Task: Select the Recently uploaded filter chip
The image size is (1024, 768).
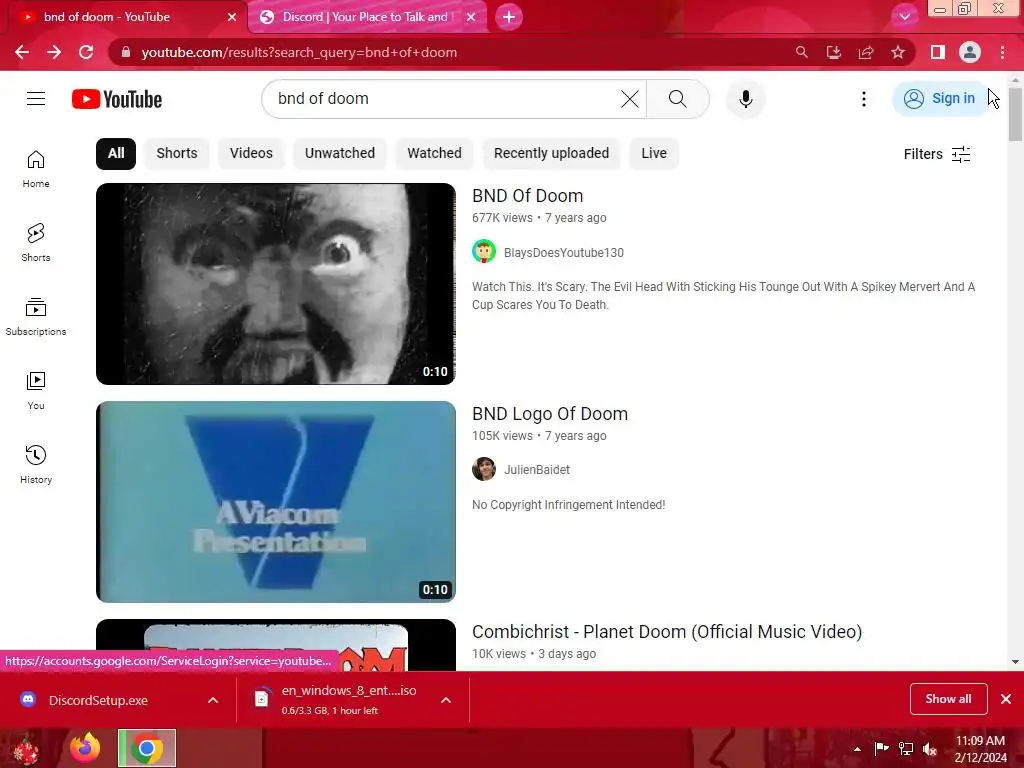Action: pyautogui.click(x=551, y=153)
